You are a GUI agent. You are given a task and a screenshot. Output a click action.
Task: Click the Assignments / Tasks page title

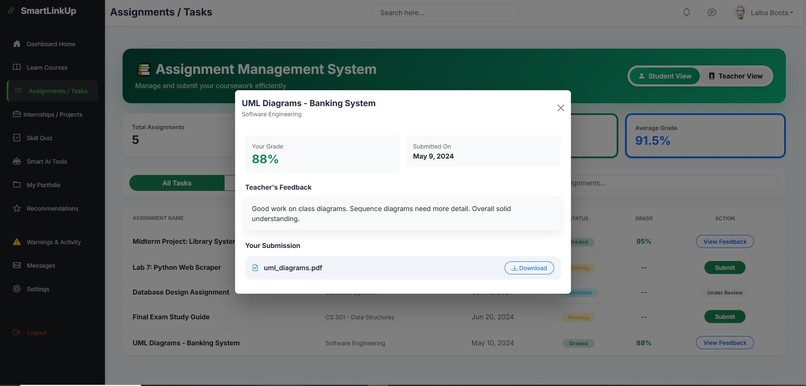(x=161, y=12)
